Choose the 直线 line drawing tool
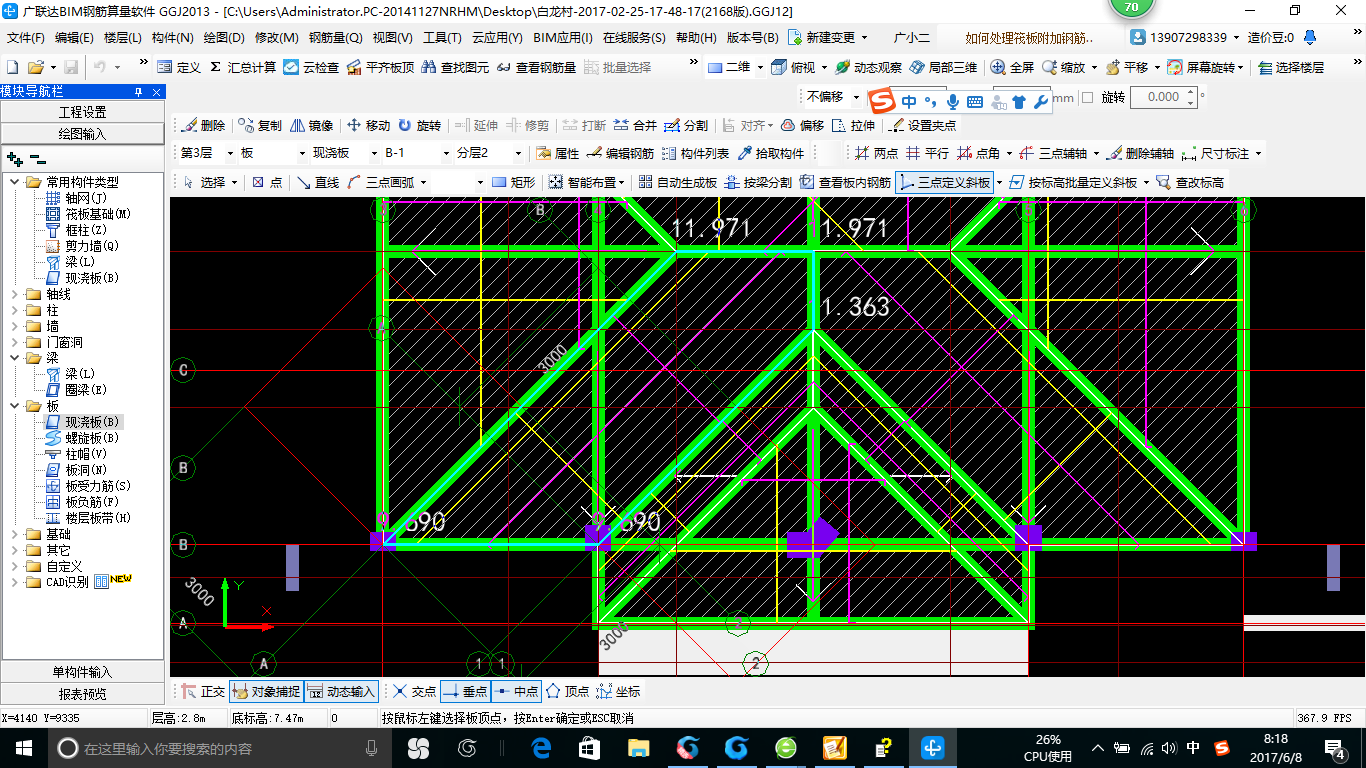Screen dimensions: 1366x768 (x=318, y=182)
